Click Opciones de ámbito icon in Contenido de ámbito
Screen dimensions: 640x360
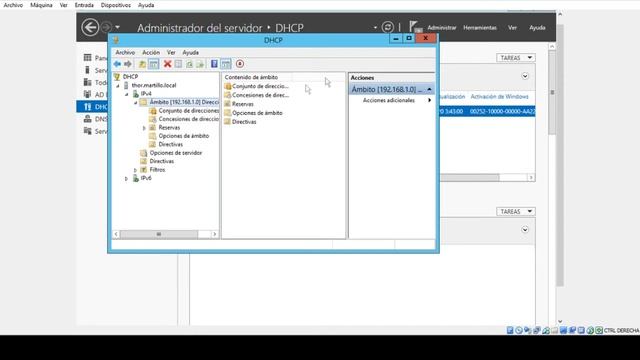click(228, 113)
